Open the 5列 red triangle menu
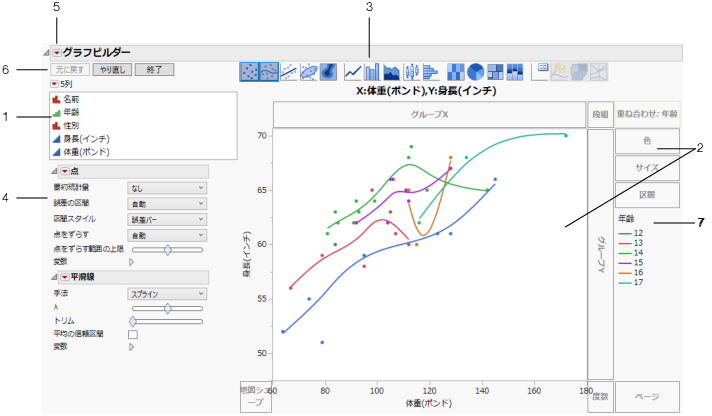Image resolution: width=712 pixels, height=416 pixels. (54, 84)
